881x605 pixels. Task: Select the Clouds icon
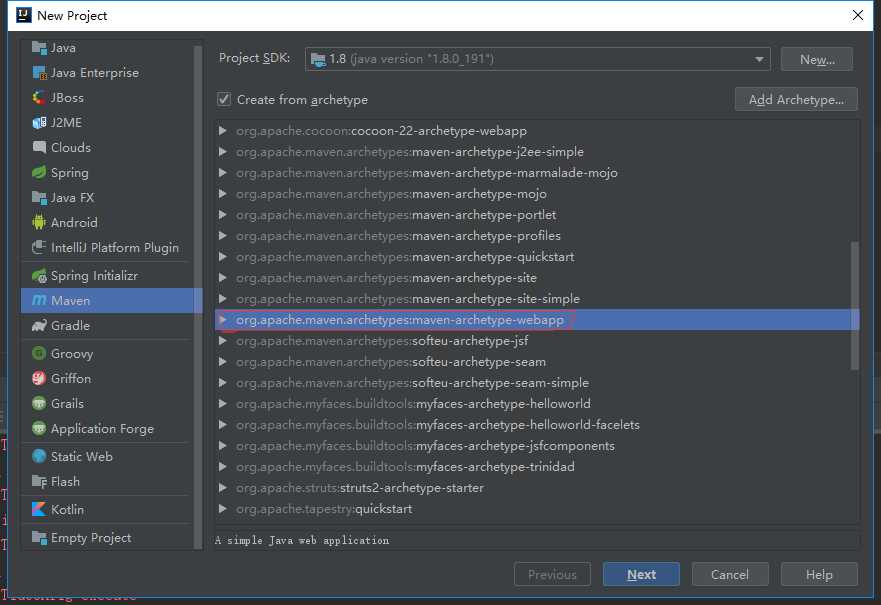point(39,147)
